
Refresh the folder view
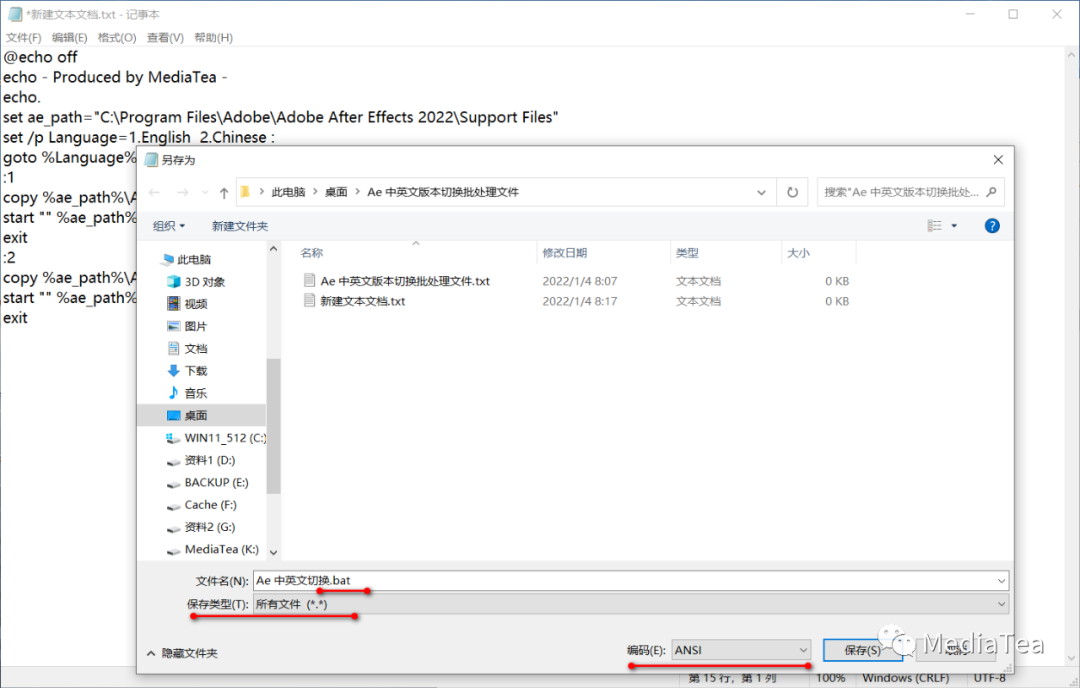793,192
